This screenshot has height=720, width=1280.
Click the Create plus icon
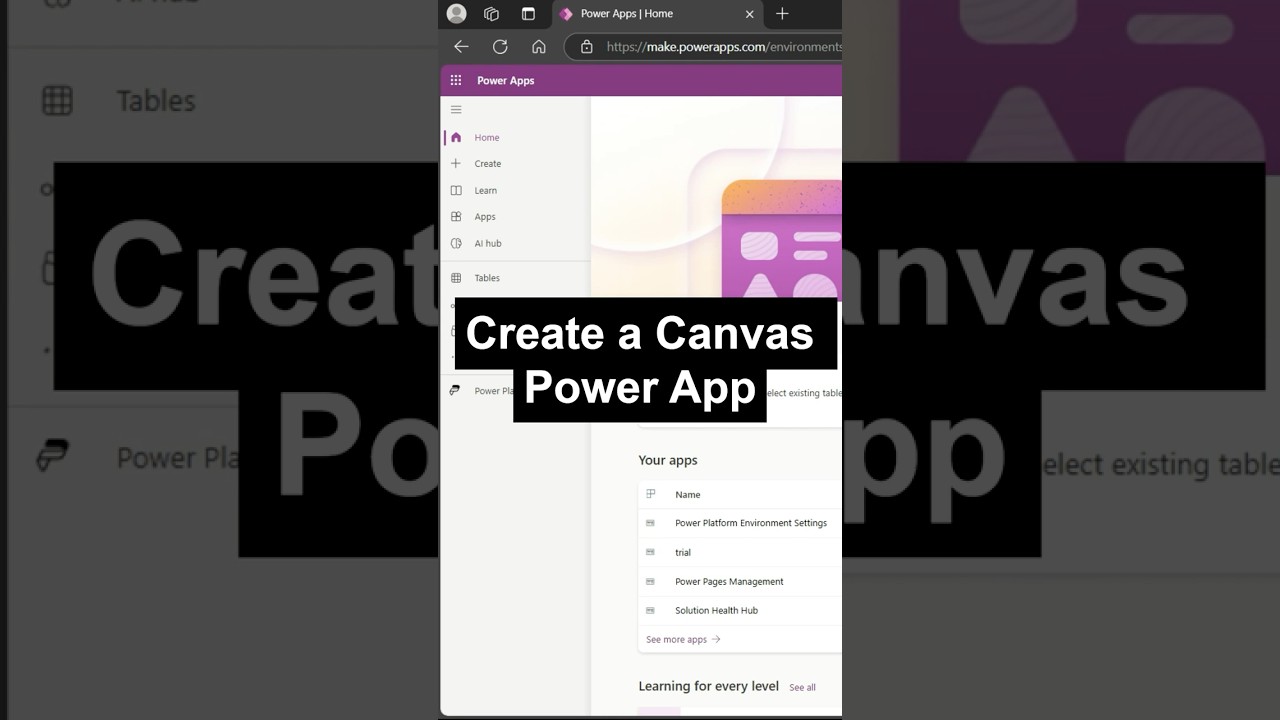click(x=456, y=164)
